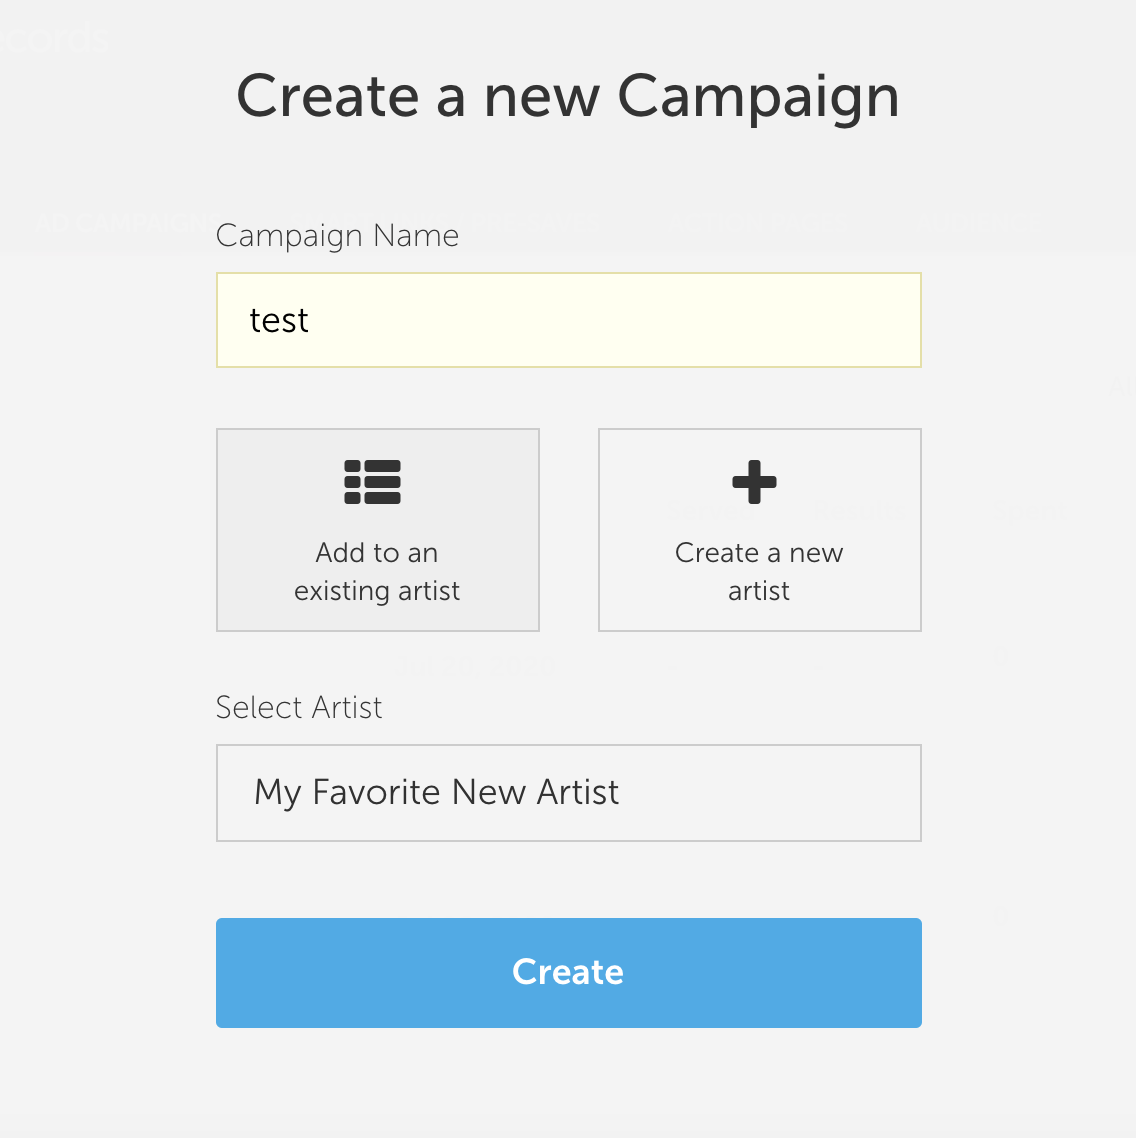Image resolution: width=1136 pixels, height=1138 pixels.
Task: Click the blue Create button
Action: coord(568,973)
